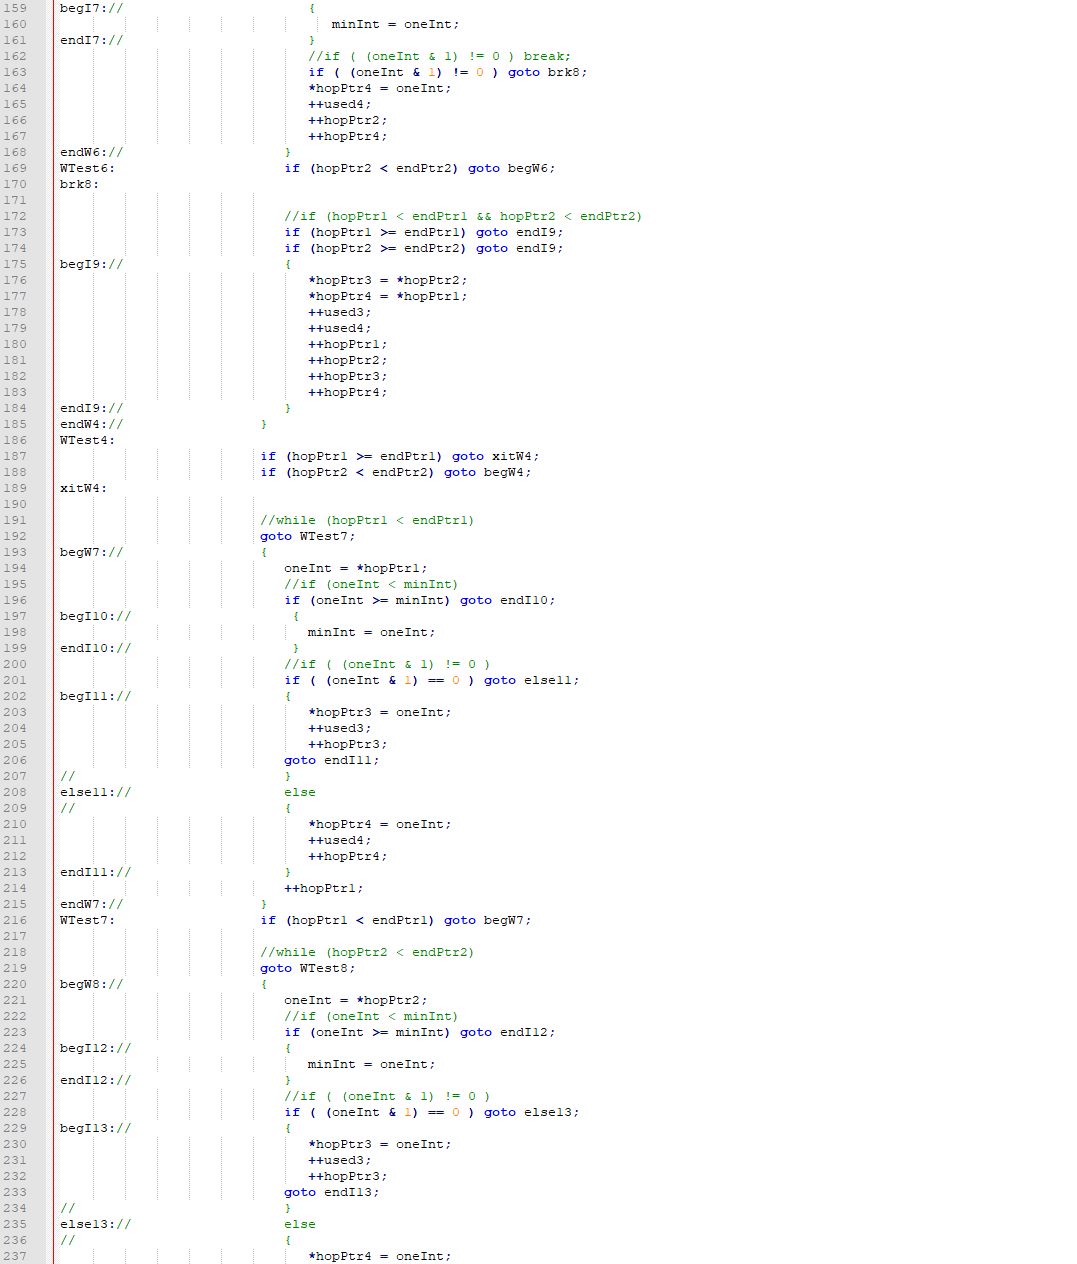The height and width of the screenshot is (1264, 1077).
Task: Click the xitW4: label
Action: click(83, 488)
